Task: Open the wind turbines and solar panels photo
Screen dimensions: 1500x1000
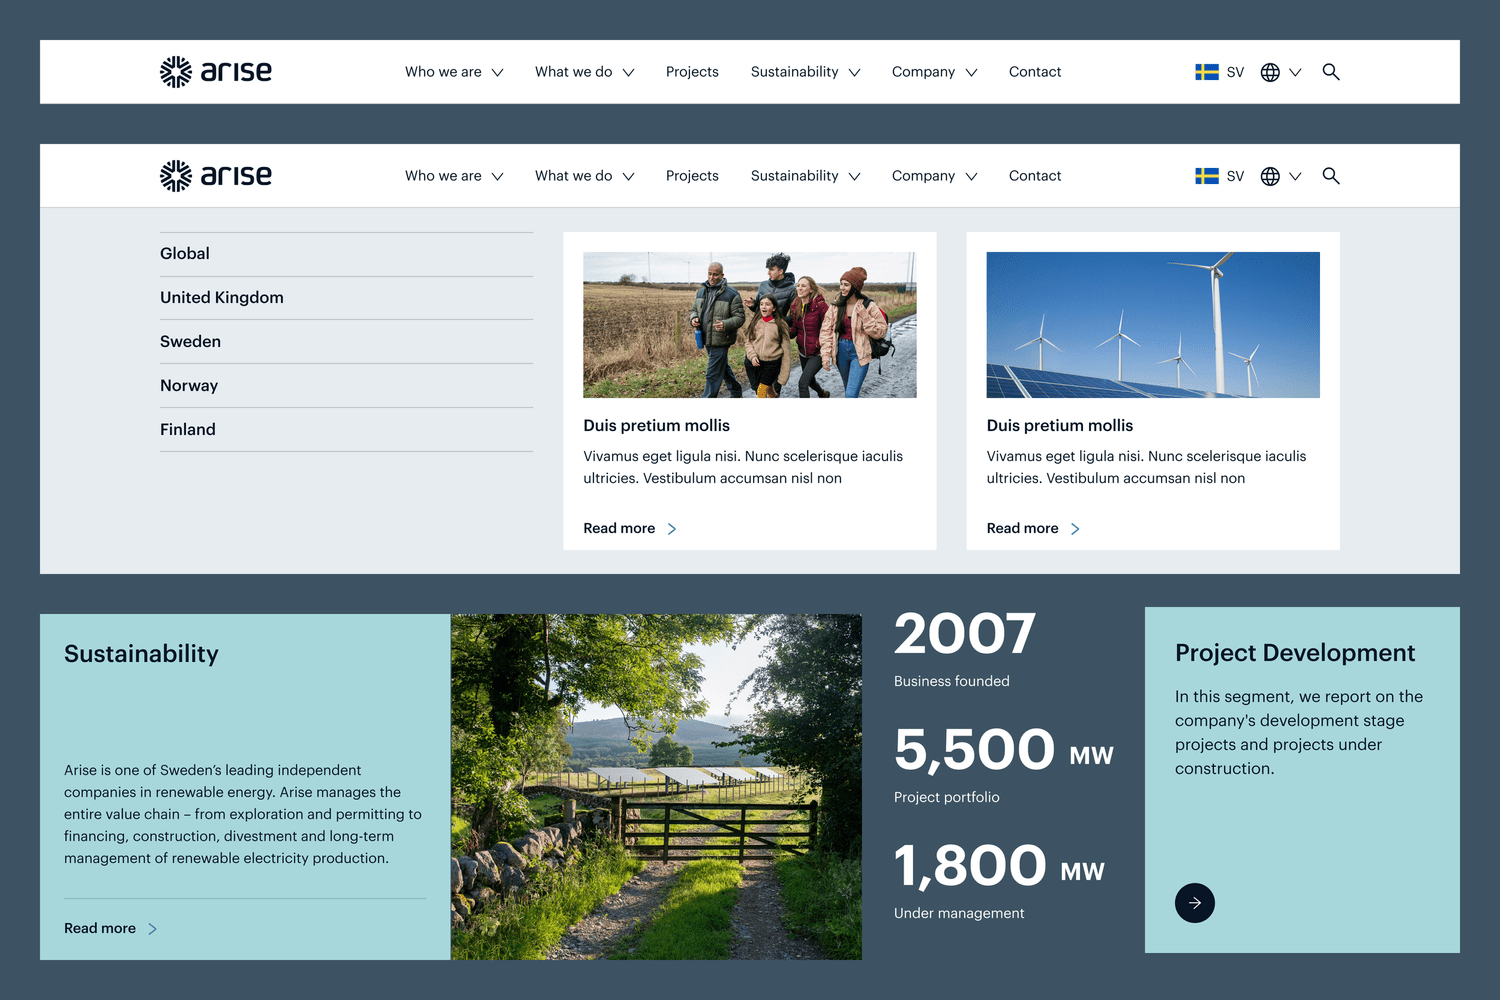Action: tap(1153, 325)
